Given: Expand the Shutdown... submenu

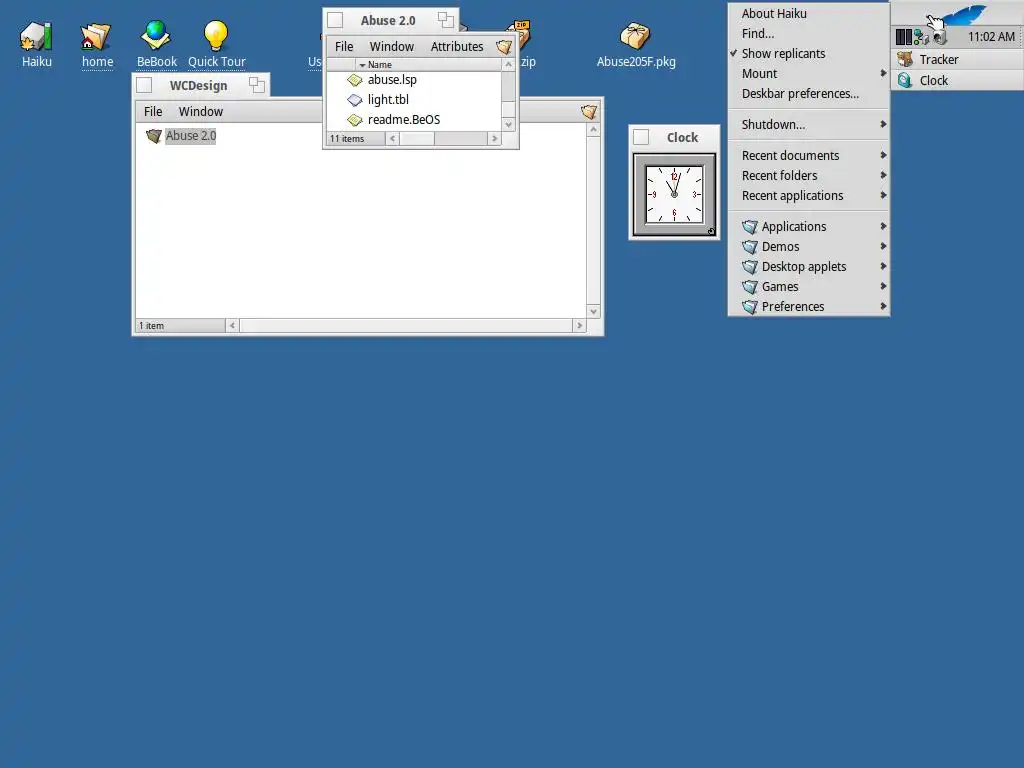Looking at the screenshot, I should [x=808, y=124].
